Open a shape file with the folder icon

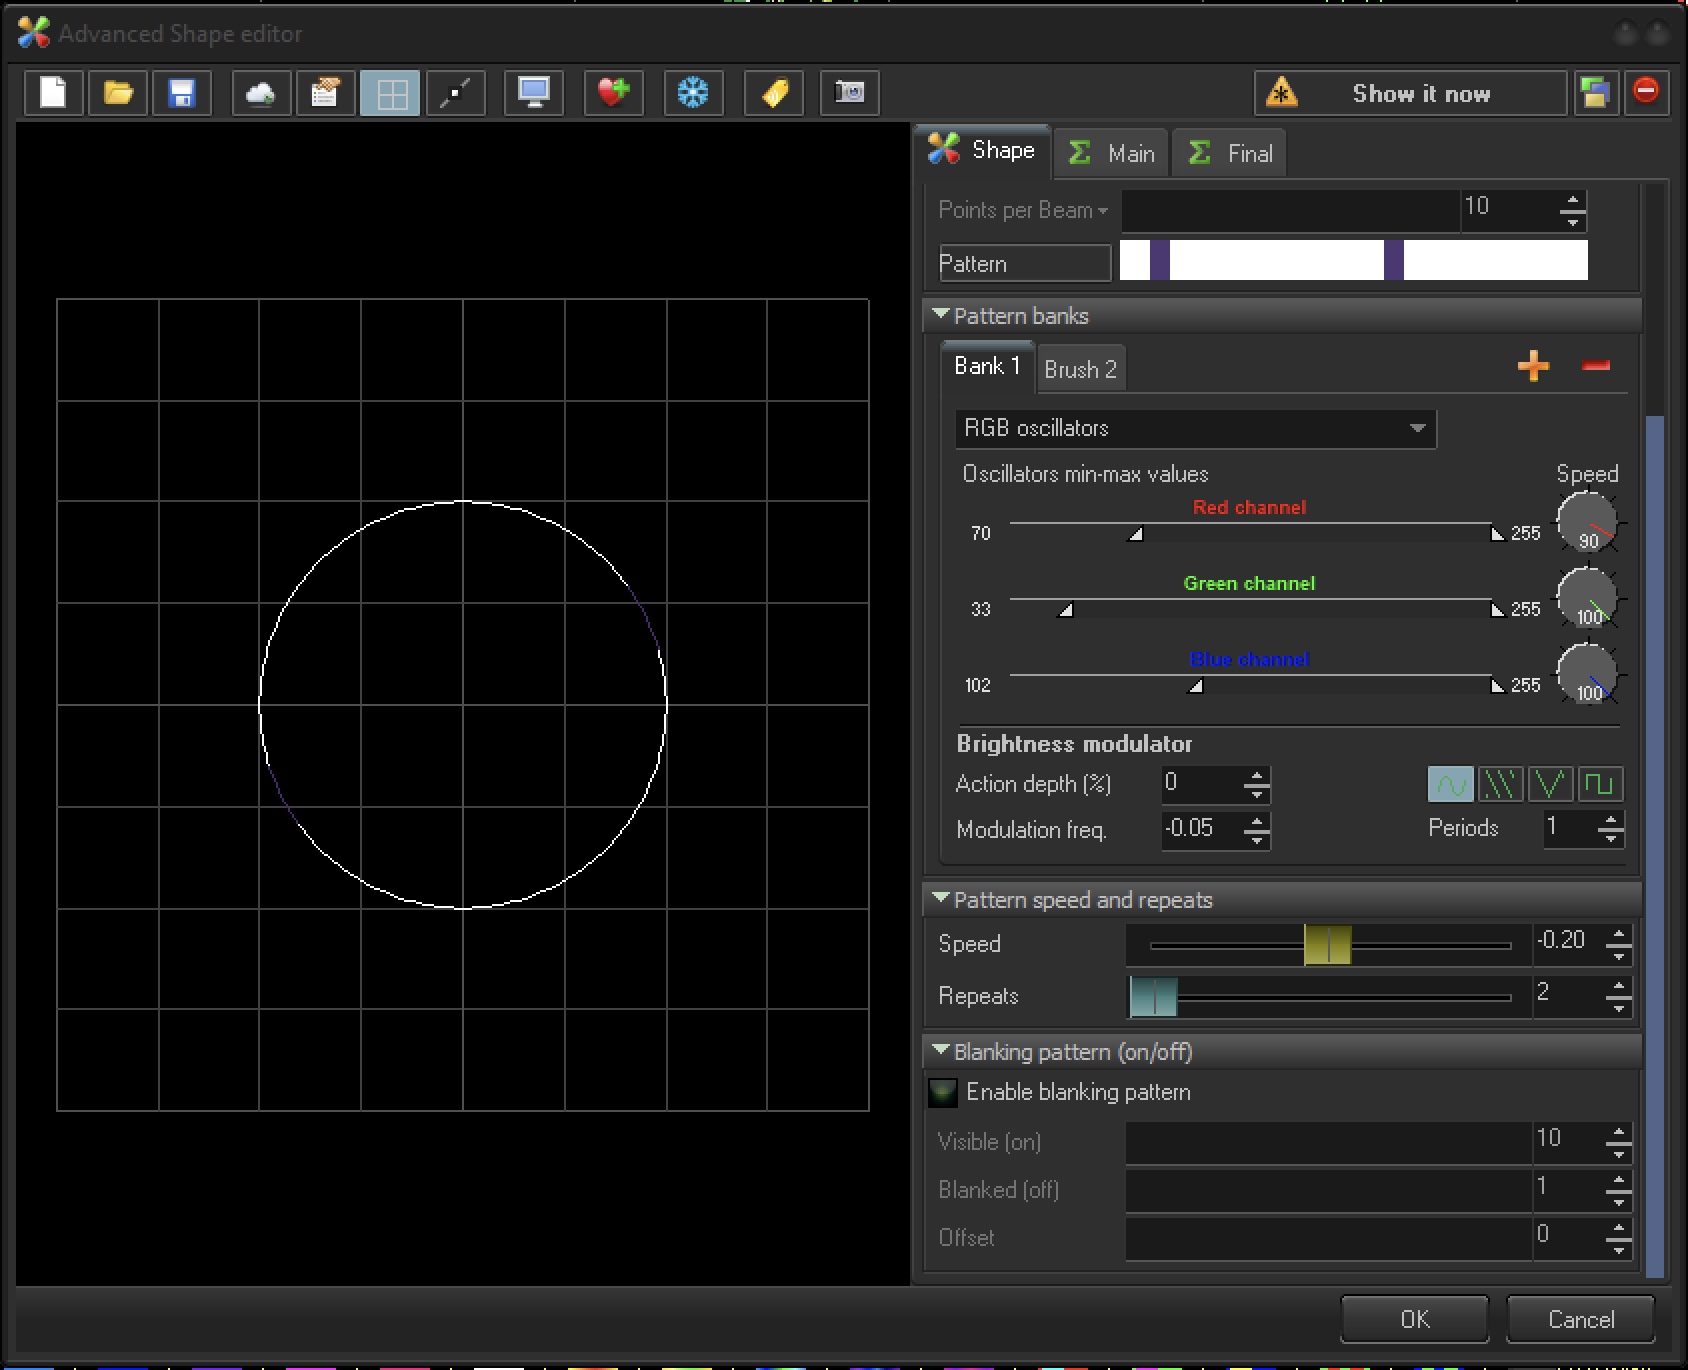tap(118, 94)
